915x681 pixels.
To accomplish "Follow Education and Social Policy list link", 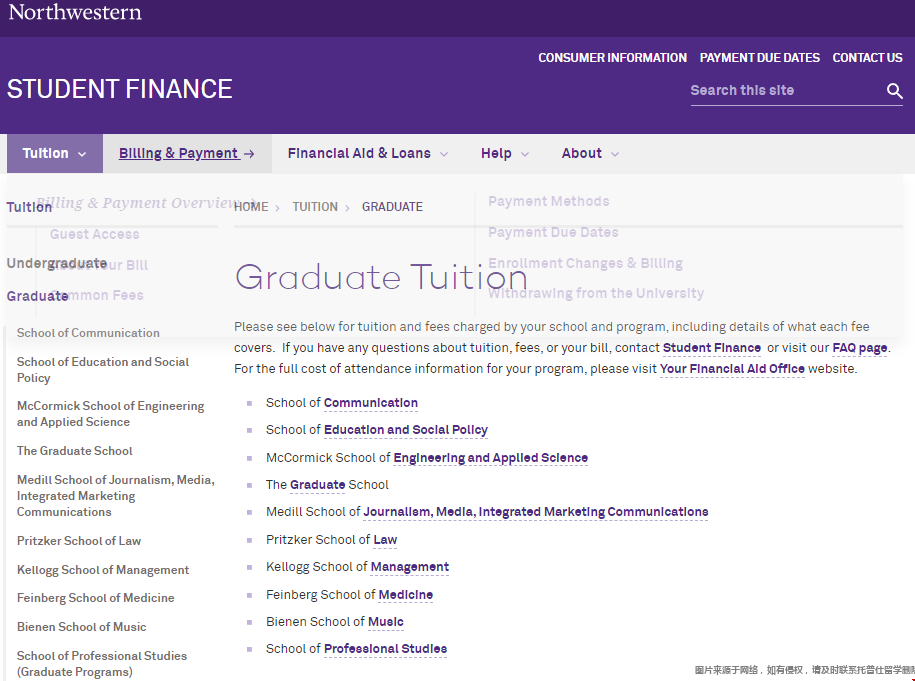I will coord(406,430).
